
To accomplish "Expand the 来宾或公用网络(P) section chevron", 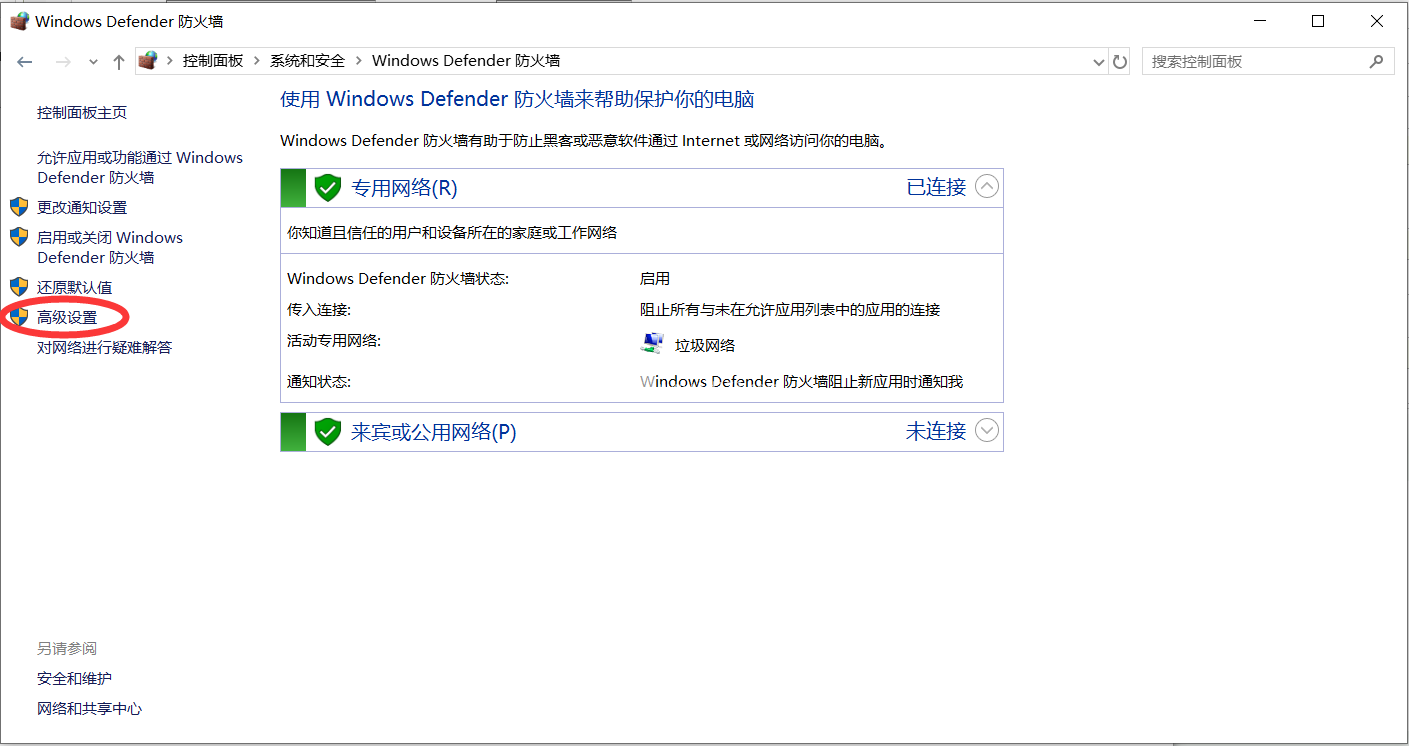I will tap(987, 430).
